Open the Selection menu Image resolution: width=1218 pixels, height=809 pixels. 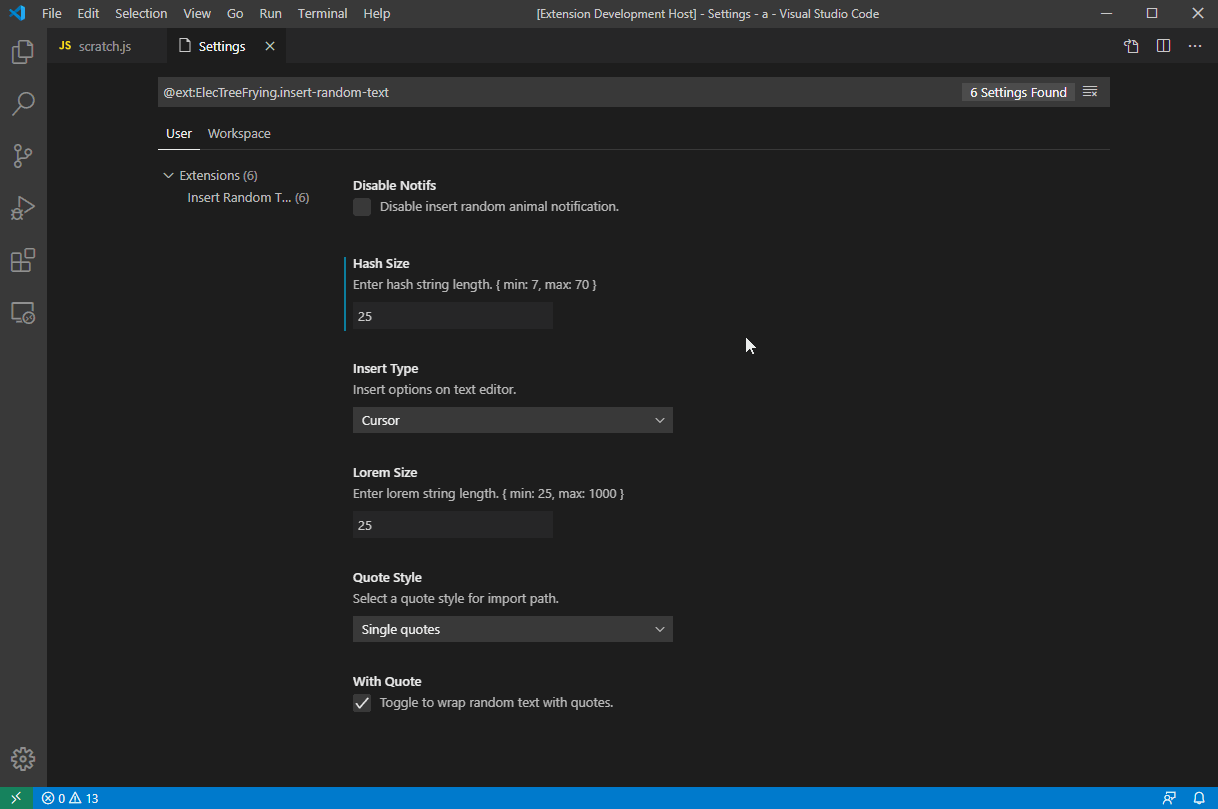coord(141,13)
